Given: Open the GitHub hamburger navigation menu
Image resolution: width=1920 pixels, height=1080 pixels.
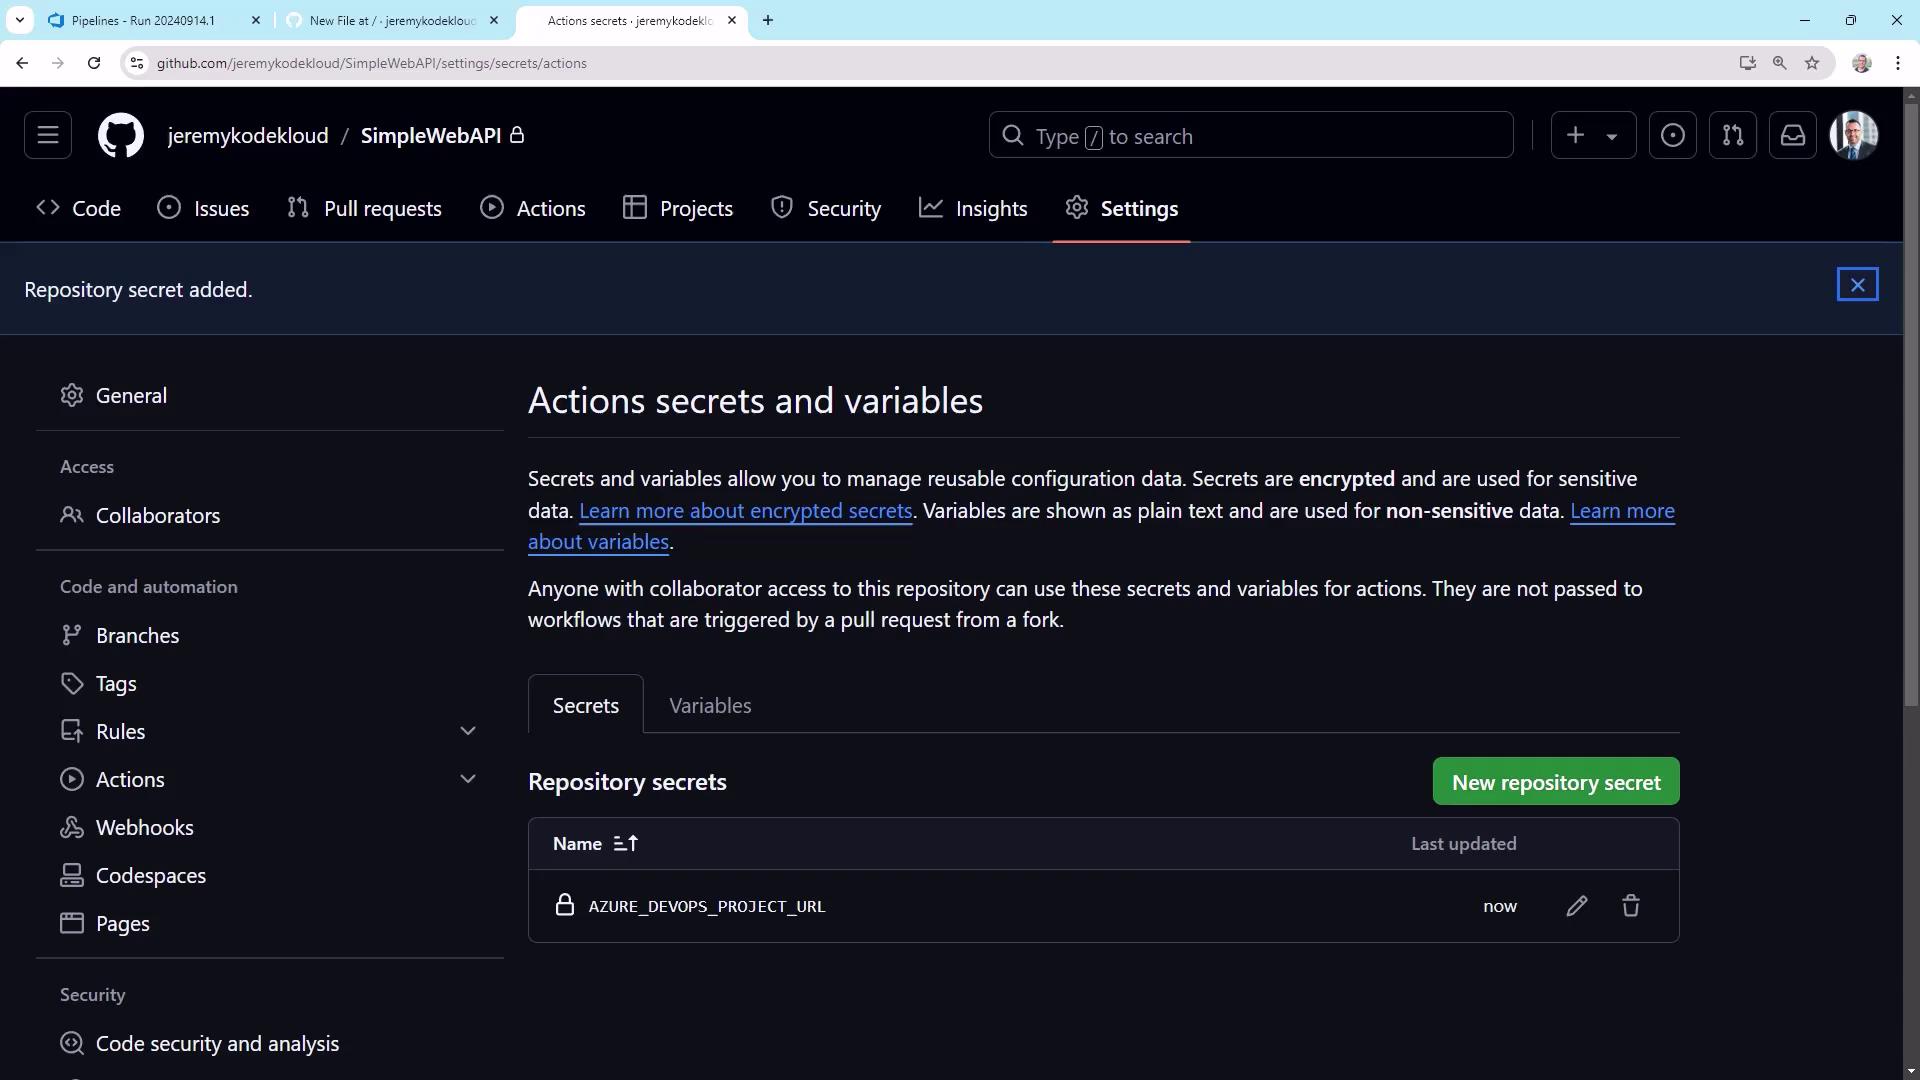Looking at the screenshot, I should (x=48, y=135).
